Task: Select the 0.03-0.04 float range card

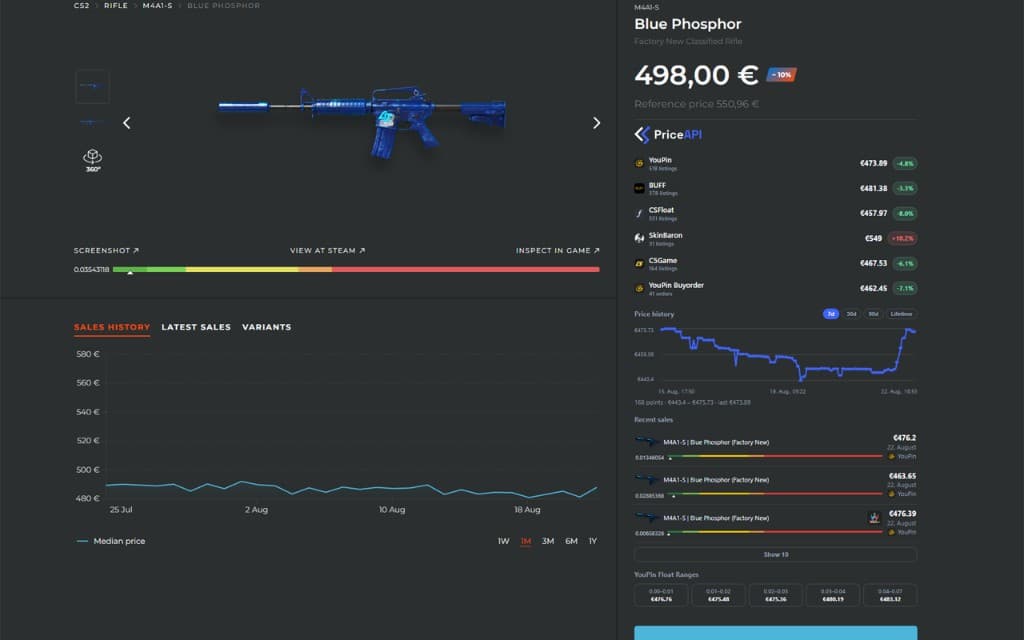Action: [x=833, y=595]
